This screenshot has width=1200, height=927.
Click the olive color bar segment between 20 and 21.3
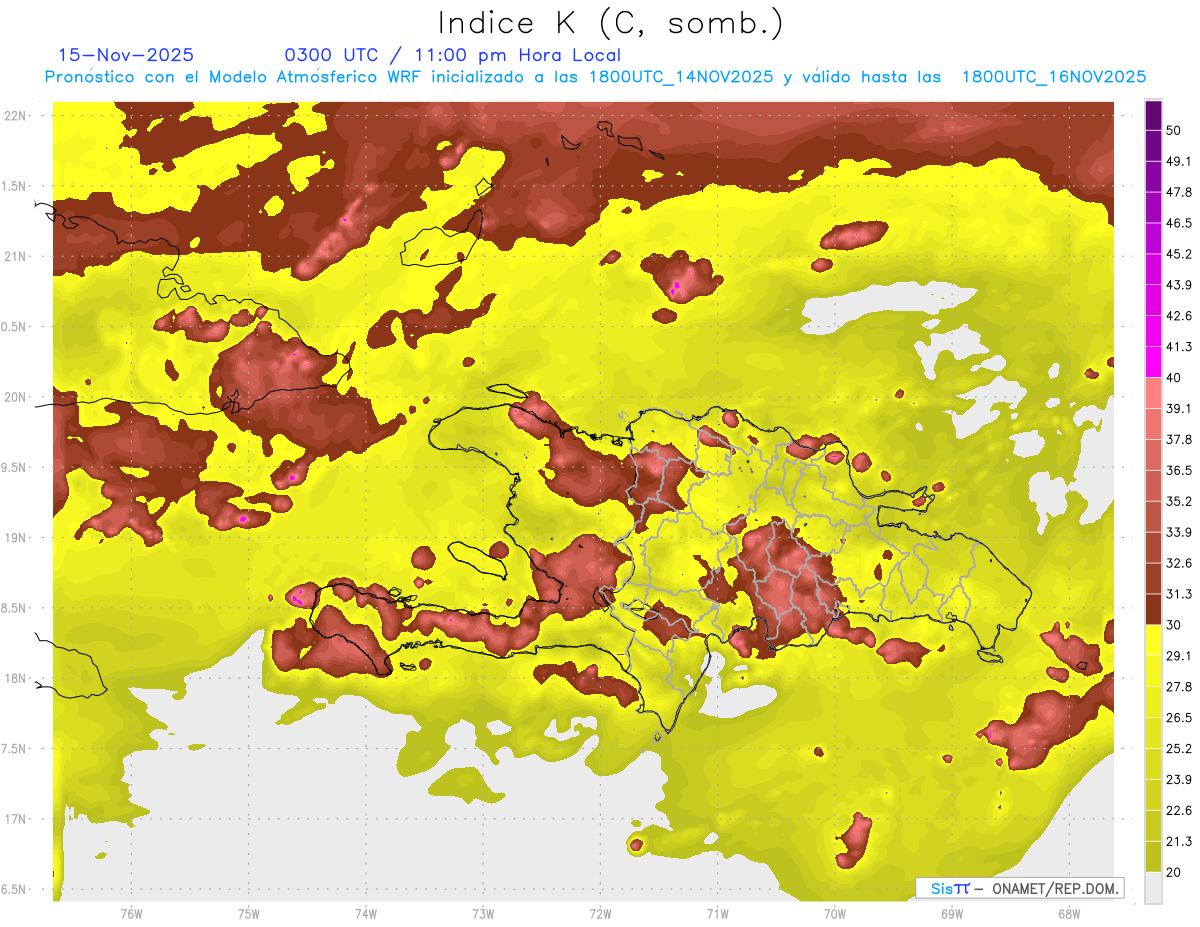tap(1153, 856)
